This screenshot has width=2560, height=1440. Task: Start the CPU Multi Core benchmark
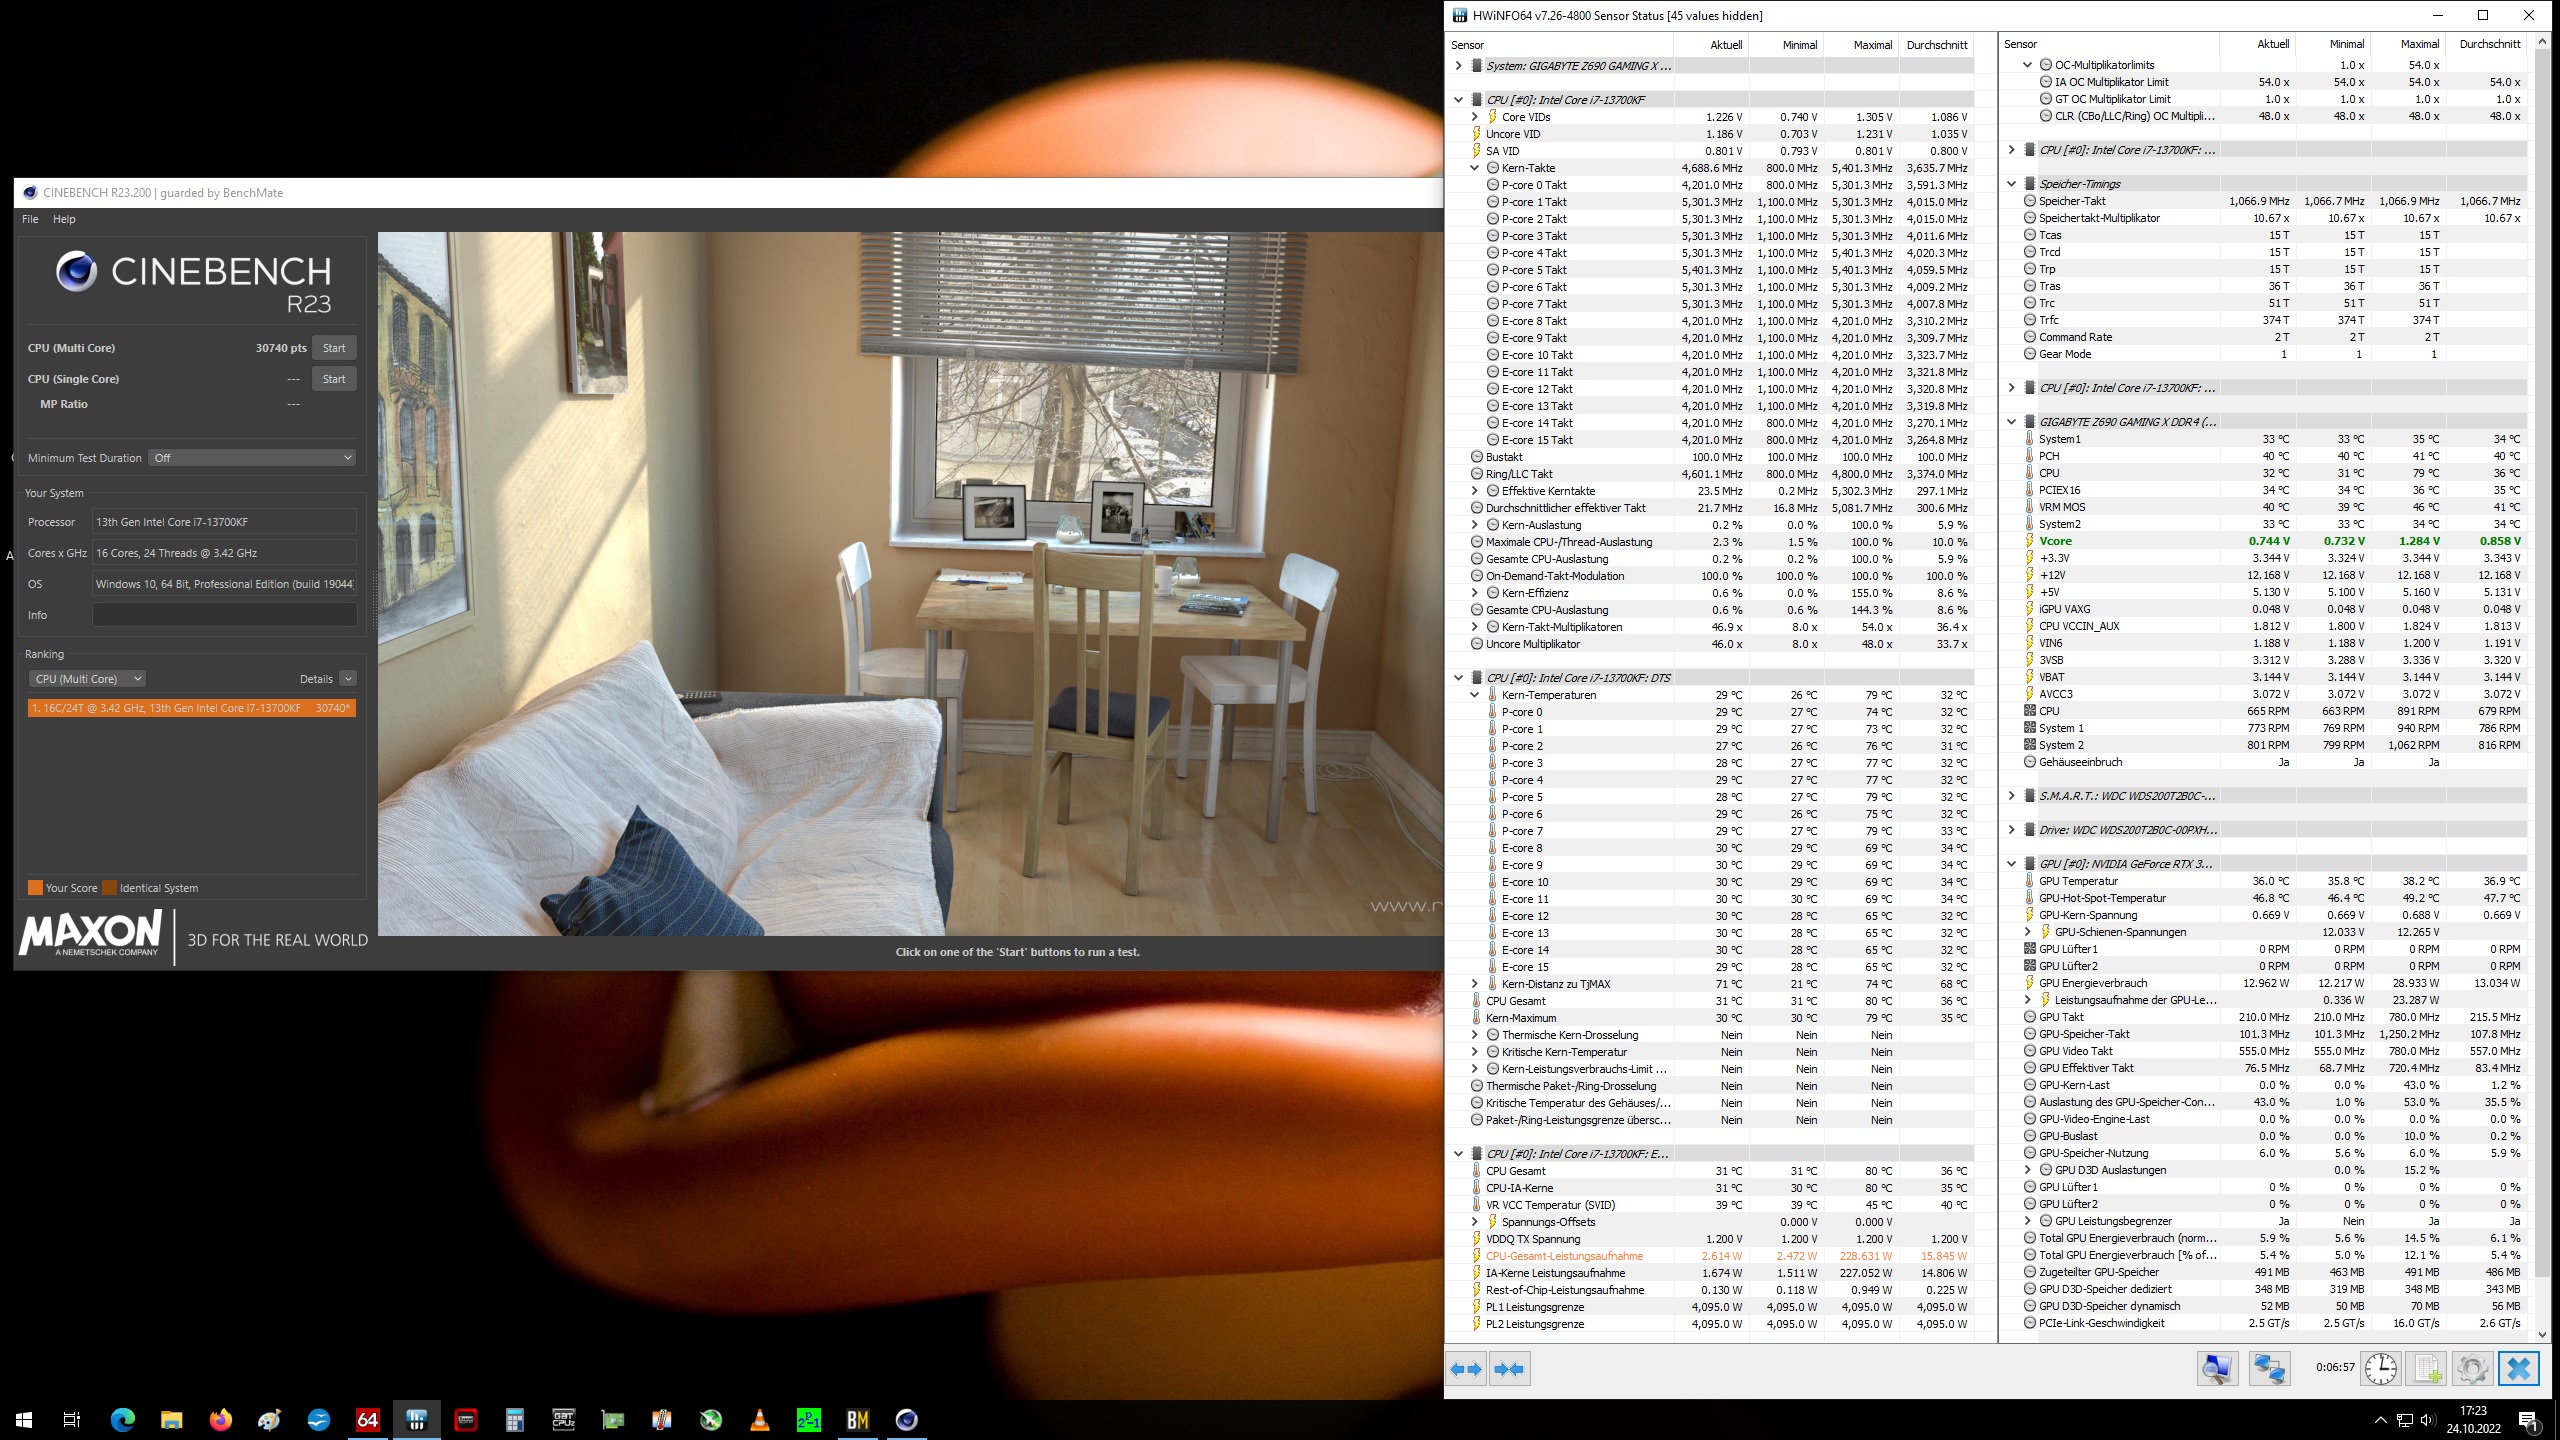(334, 348)
